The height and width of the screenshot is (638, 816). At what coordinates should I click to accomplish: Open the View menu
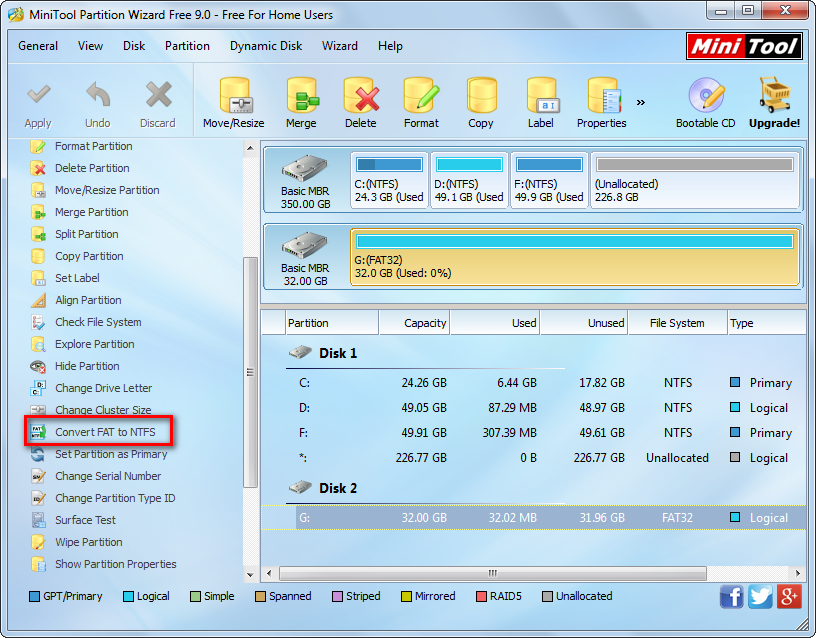click(90, 46)
